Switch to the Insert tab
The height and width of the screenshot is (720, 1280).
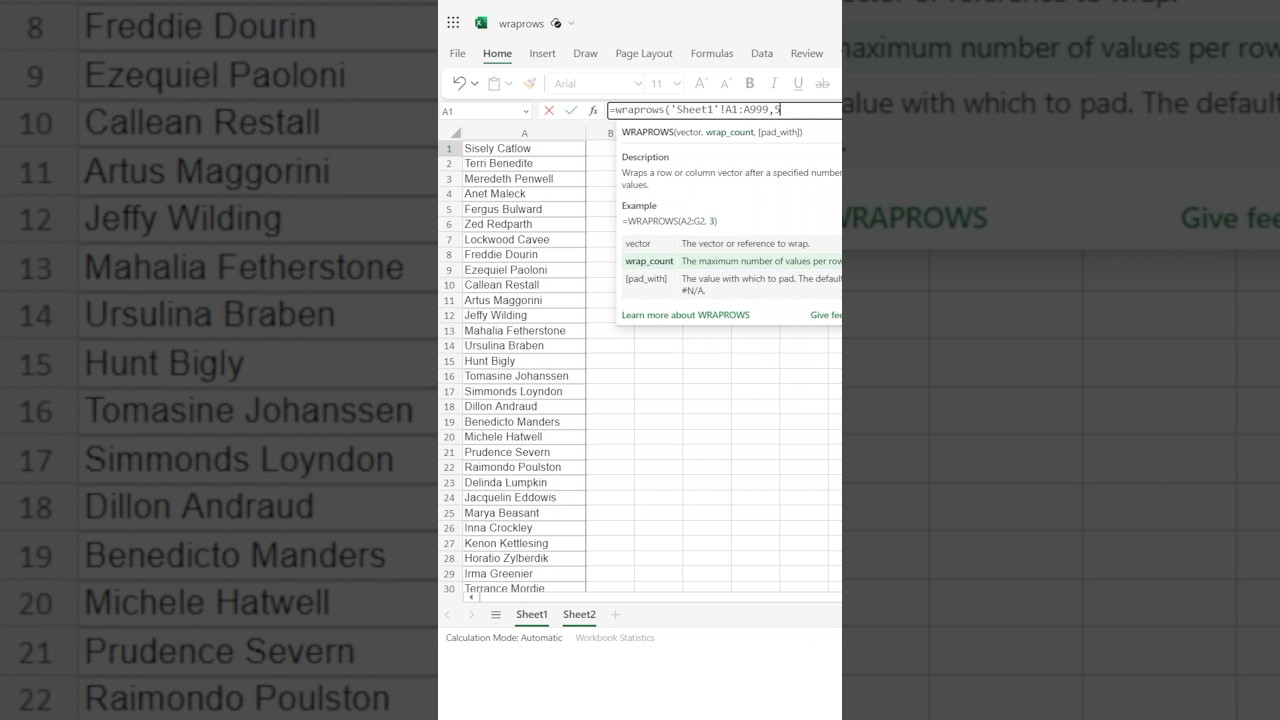[542, 53]
